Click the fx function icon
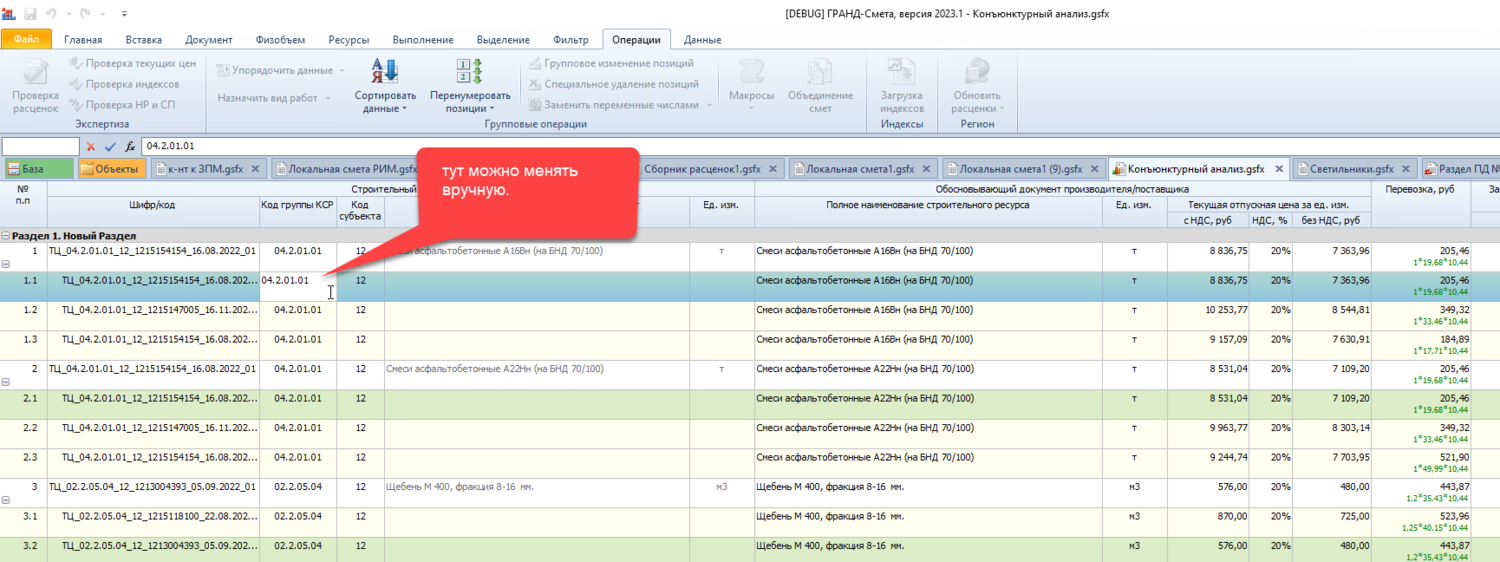 point(129,147)
